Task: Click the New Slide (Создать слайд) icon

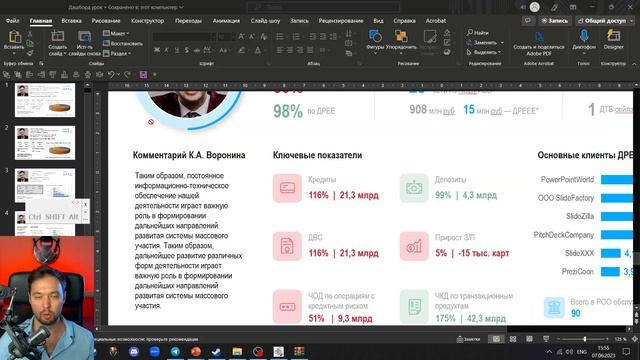Action: click(58, 37)
